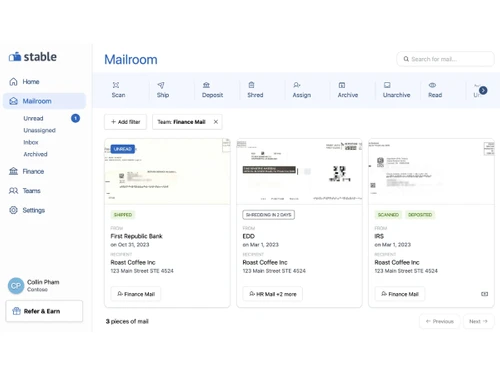Viewport: 500px width, 375px height.
Task: Click the Search for mail field
Action: [445, 59]
